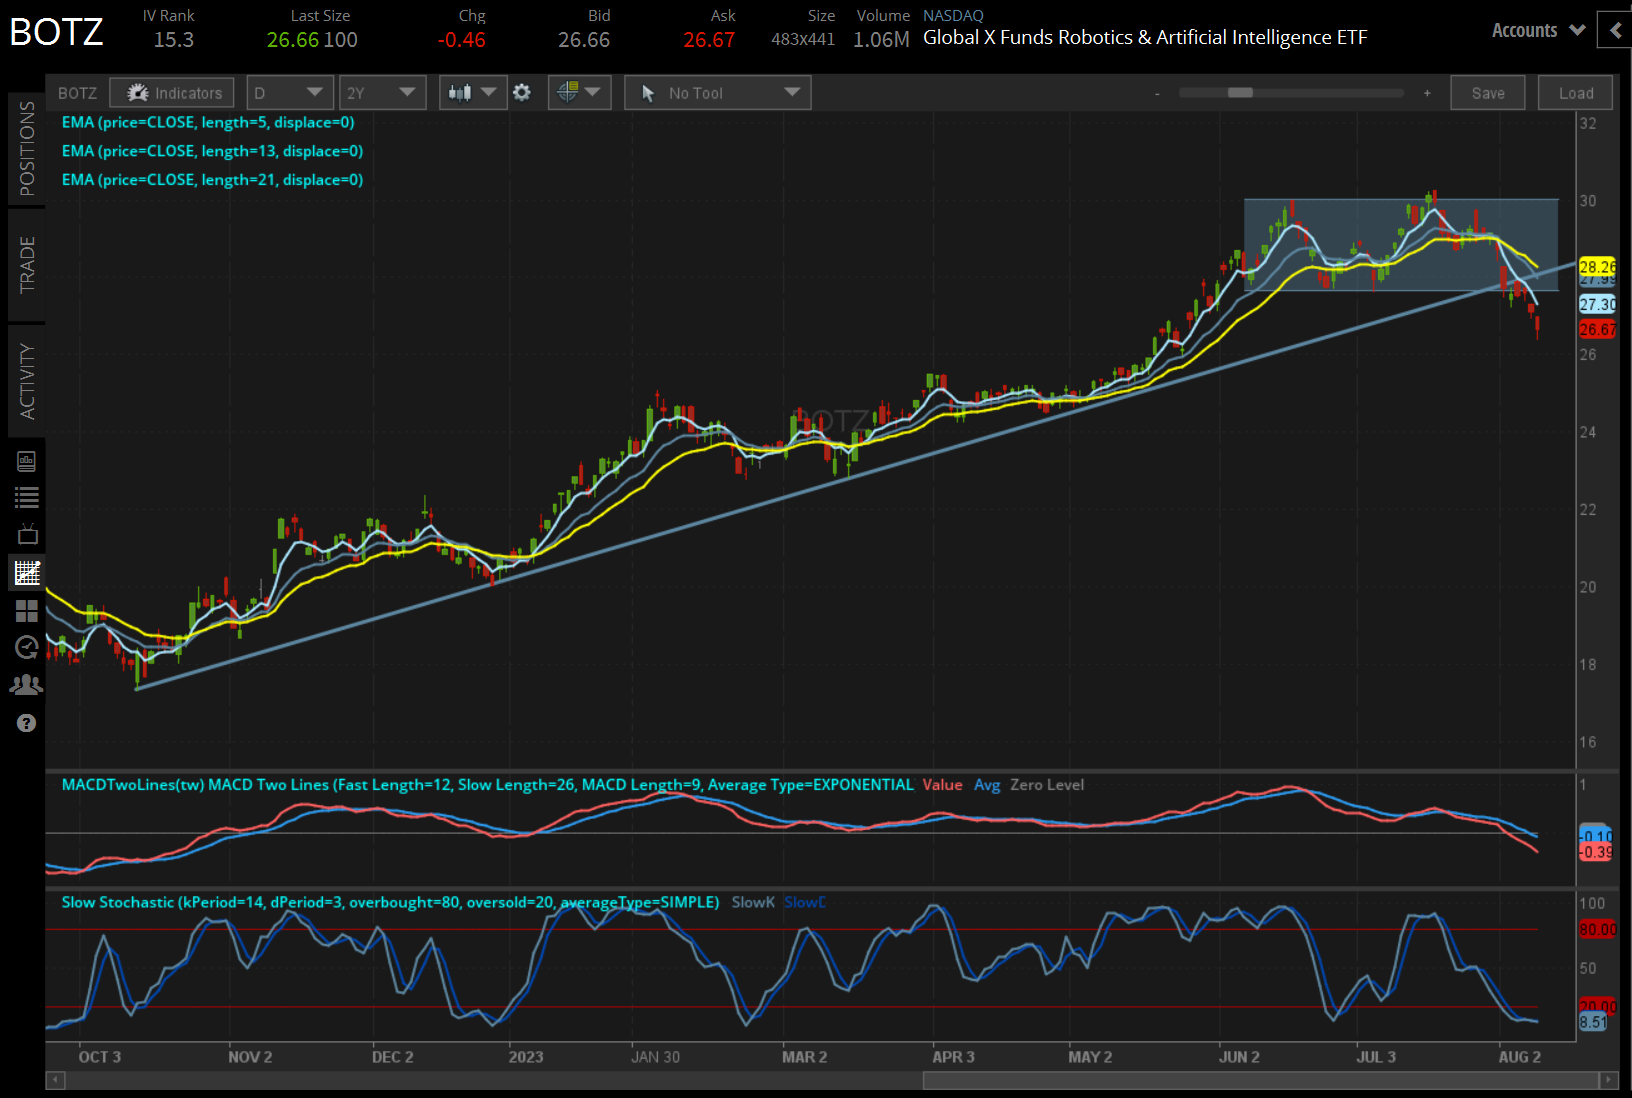The image size is (1632, 1098).
Task: Adjust the chart zoom slider
Action: pos(1240,92)
